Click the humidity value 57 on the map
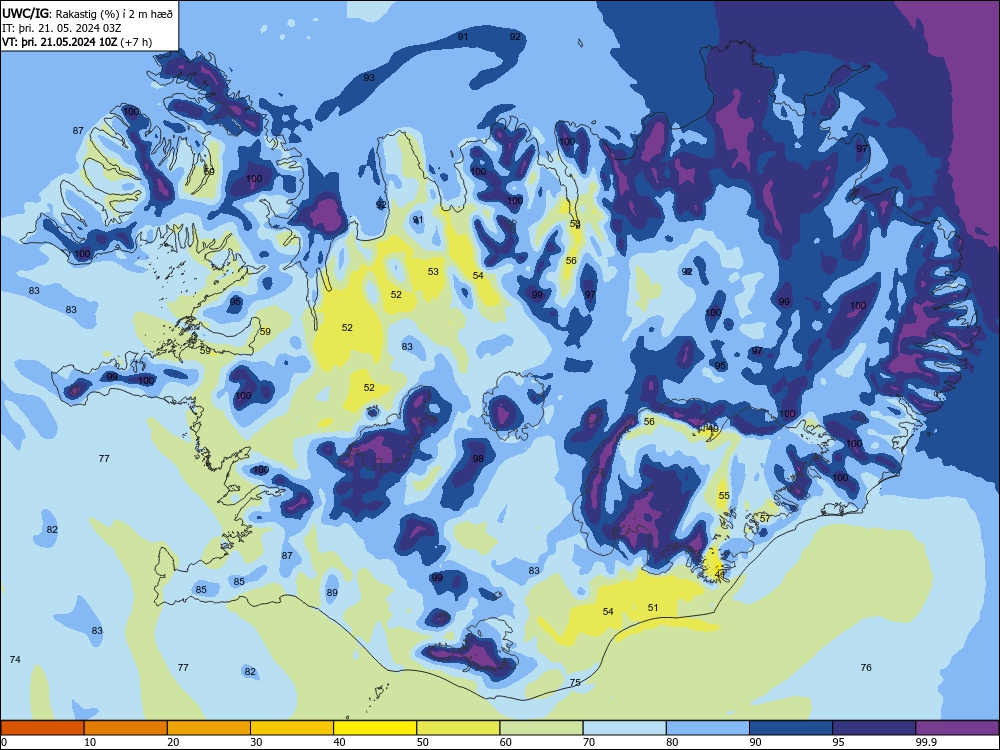 (765, 518)
